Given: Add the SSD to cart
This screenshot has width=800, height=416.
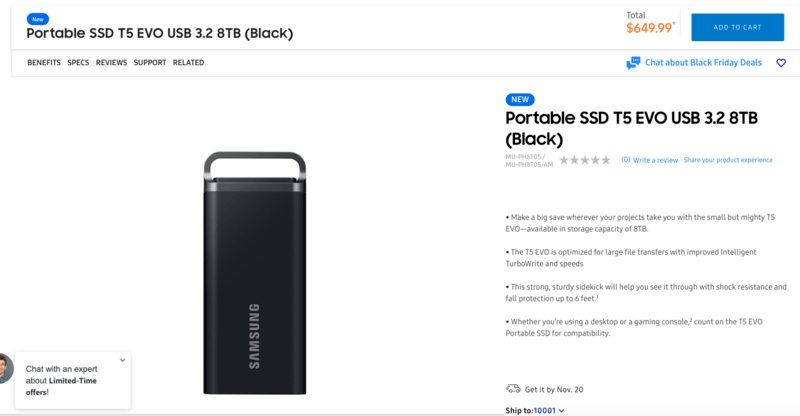Looking at the screenshot, I should 737,27.
